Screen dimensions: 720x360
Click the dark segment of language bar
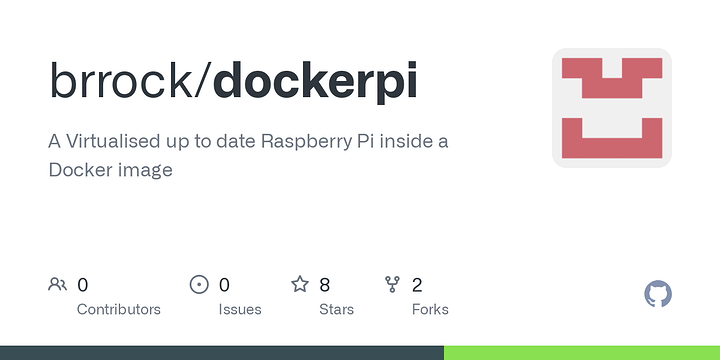[x=222, y=353]
